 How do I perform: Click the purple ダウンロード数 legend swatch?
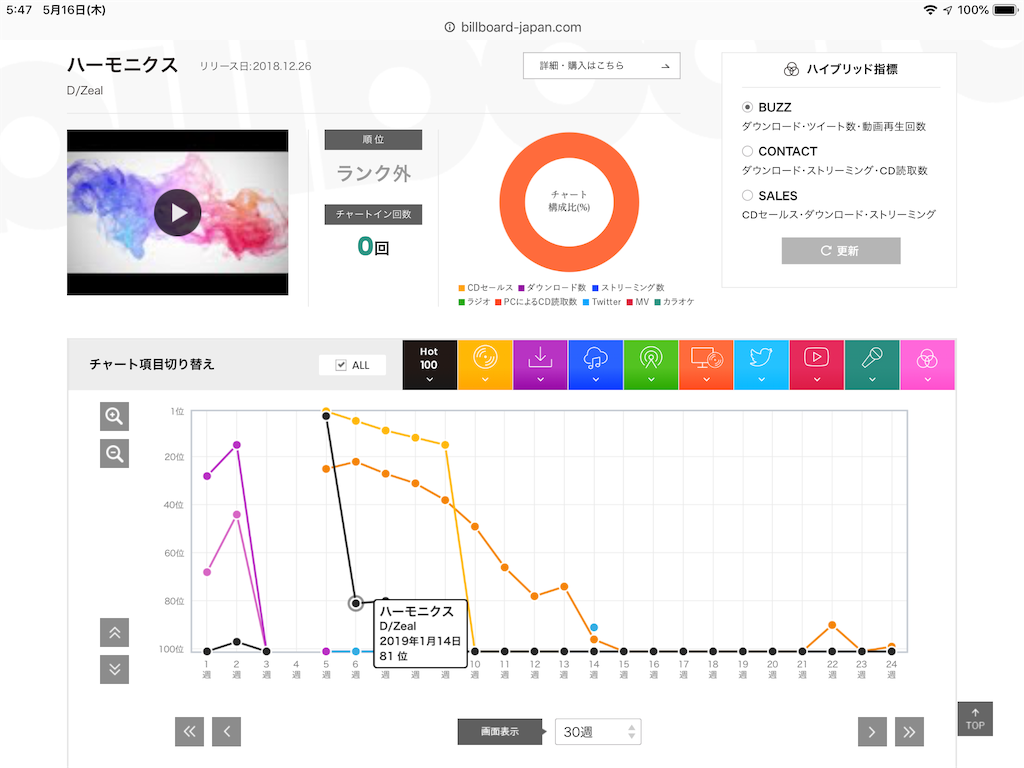521,288
